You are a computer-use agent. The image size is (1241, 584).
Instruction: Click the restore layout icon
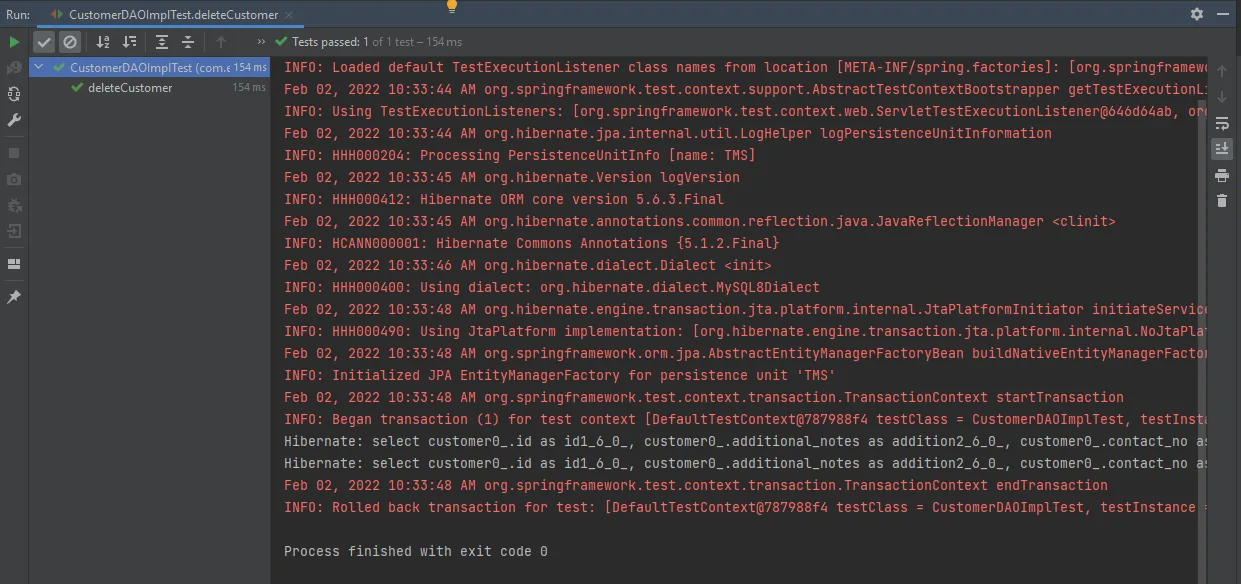pos(14,264)
